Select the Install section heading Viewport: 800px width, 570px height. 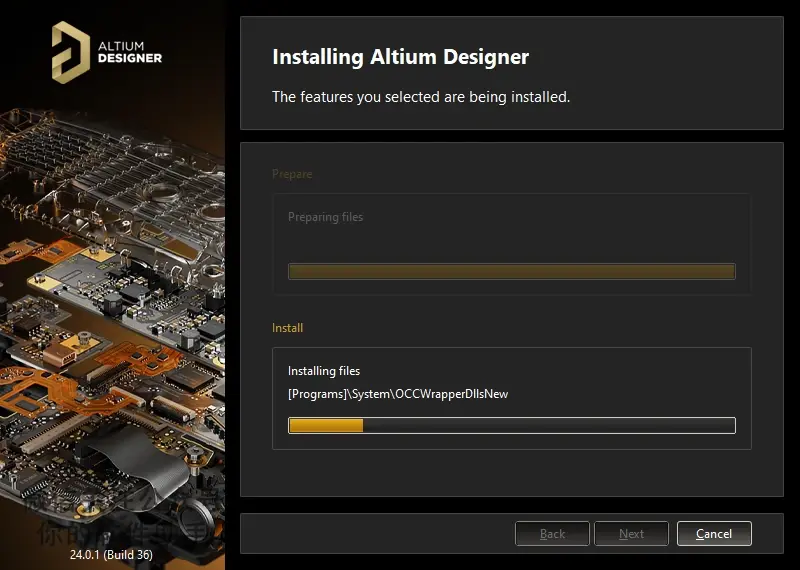click(287, 328)
